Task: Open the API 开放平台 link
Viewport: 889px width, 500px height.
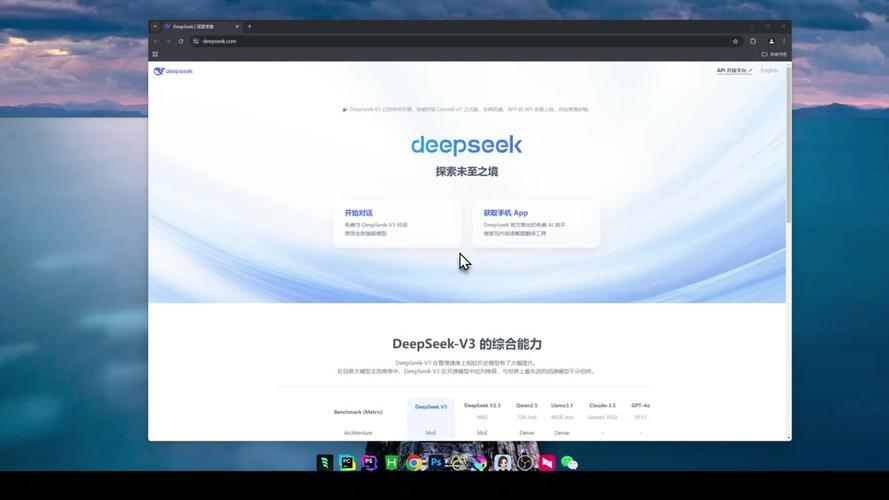Action: [734, 71]
